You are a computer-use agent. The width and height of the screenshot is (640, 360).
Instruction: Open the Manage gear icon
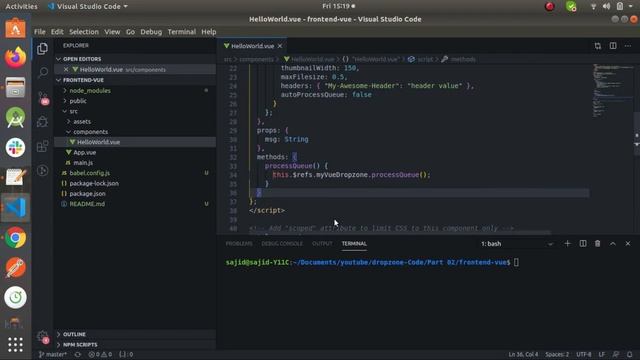click(42, 337)
